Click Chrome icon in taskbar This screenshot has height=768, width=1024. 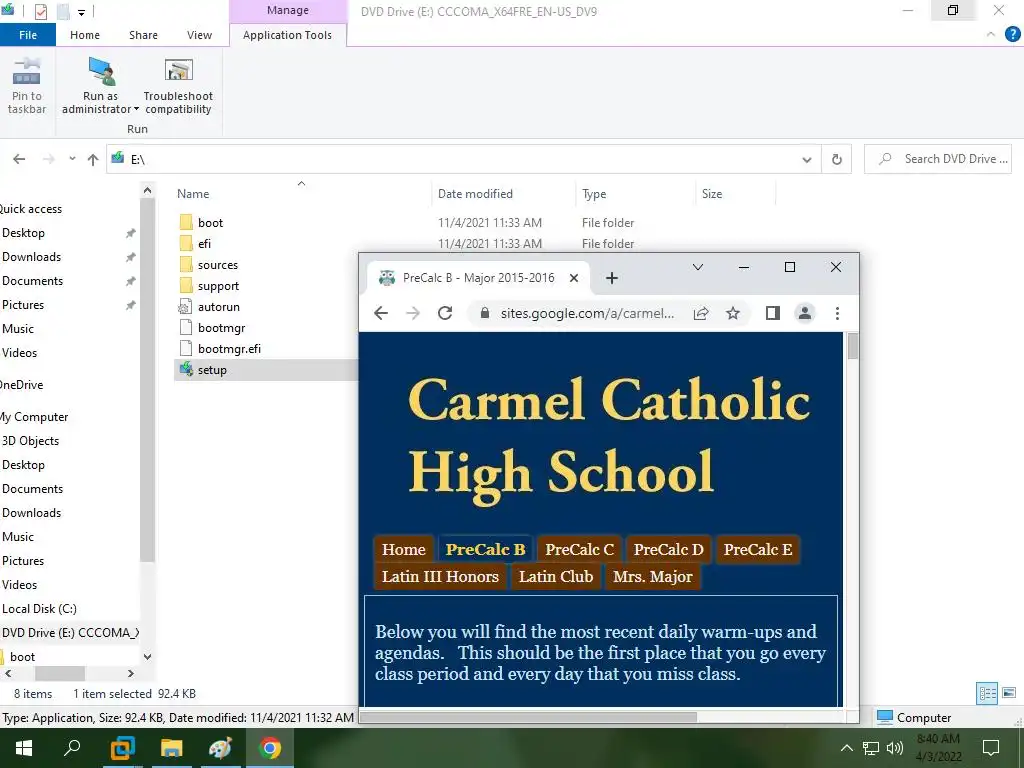(269, 748)
